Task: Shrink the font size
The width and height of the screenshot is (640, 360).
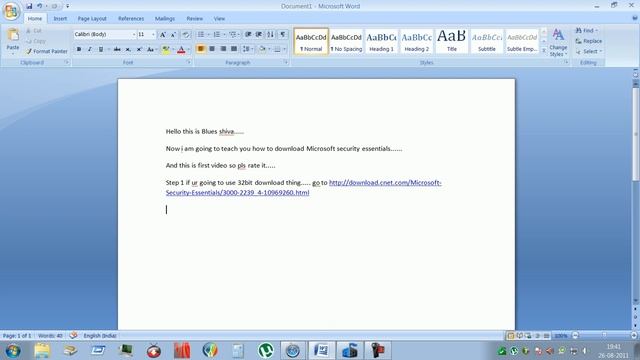Action: [173, 35]
